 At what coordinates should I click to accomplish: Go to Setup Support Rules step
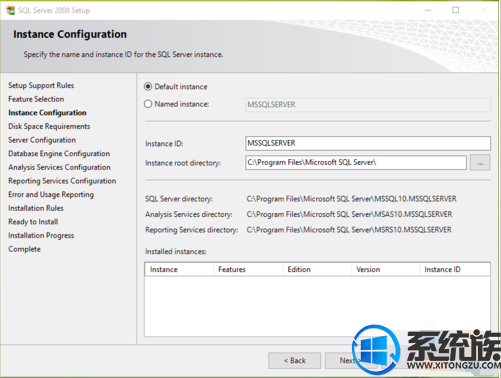coord(41,86)
